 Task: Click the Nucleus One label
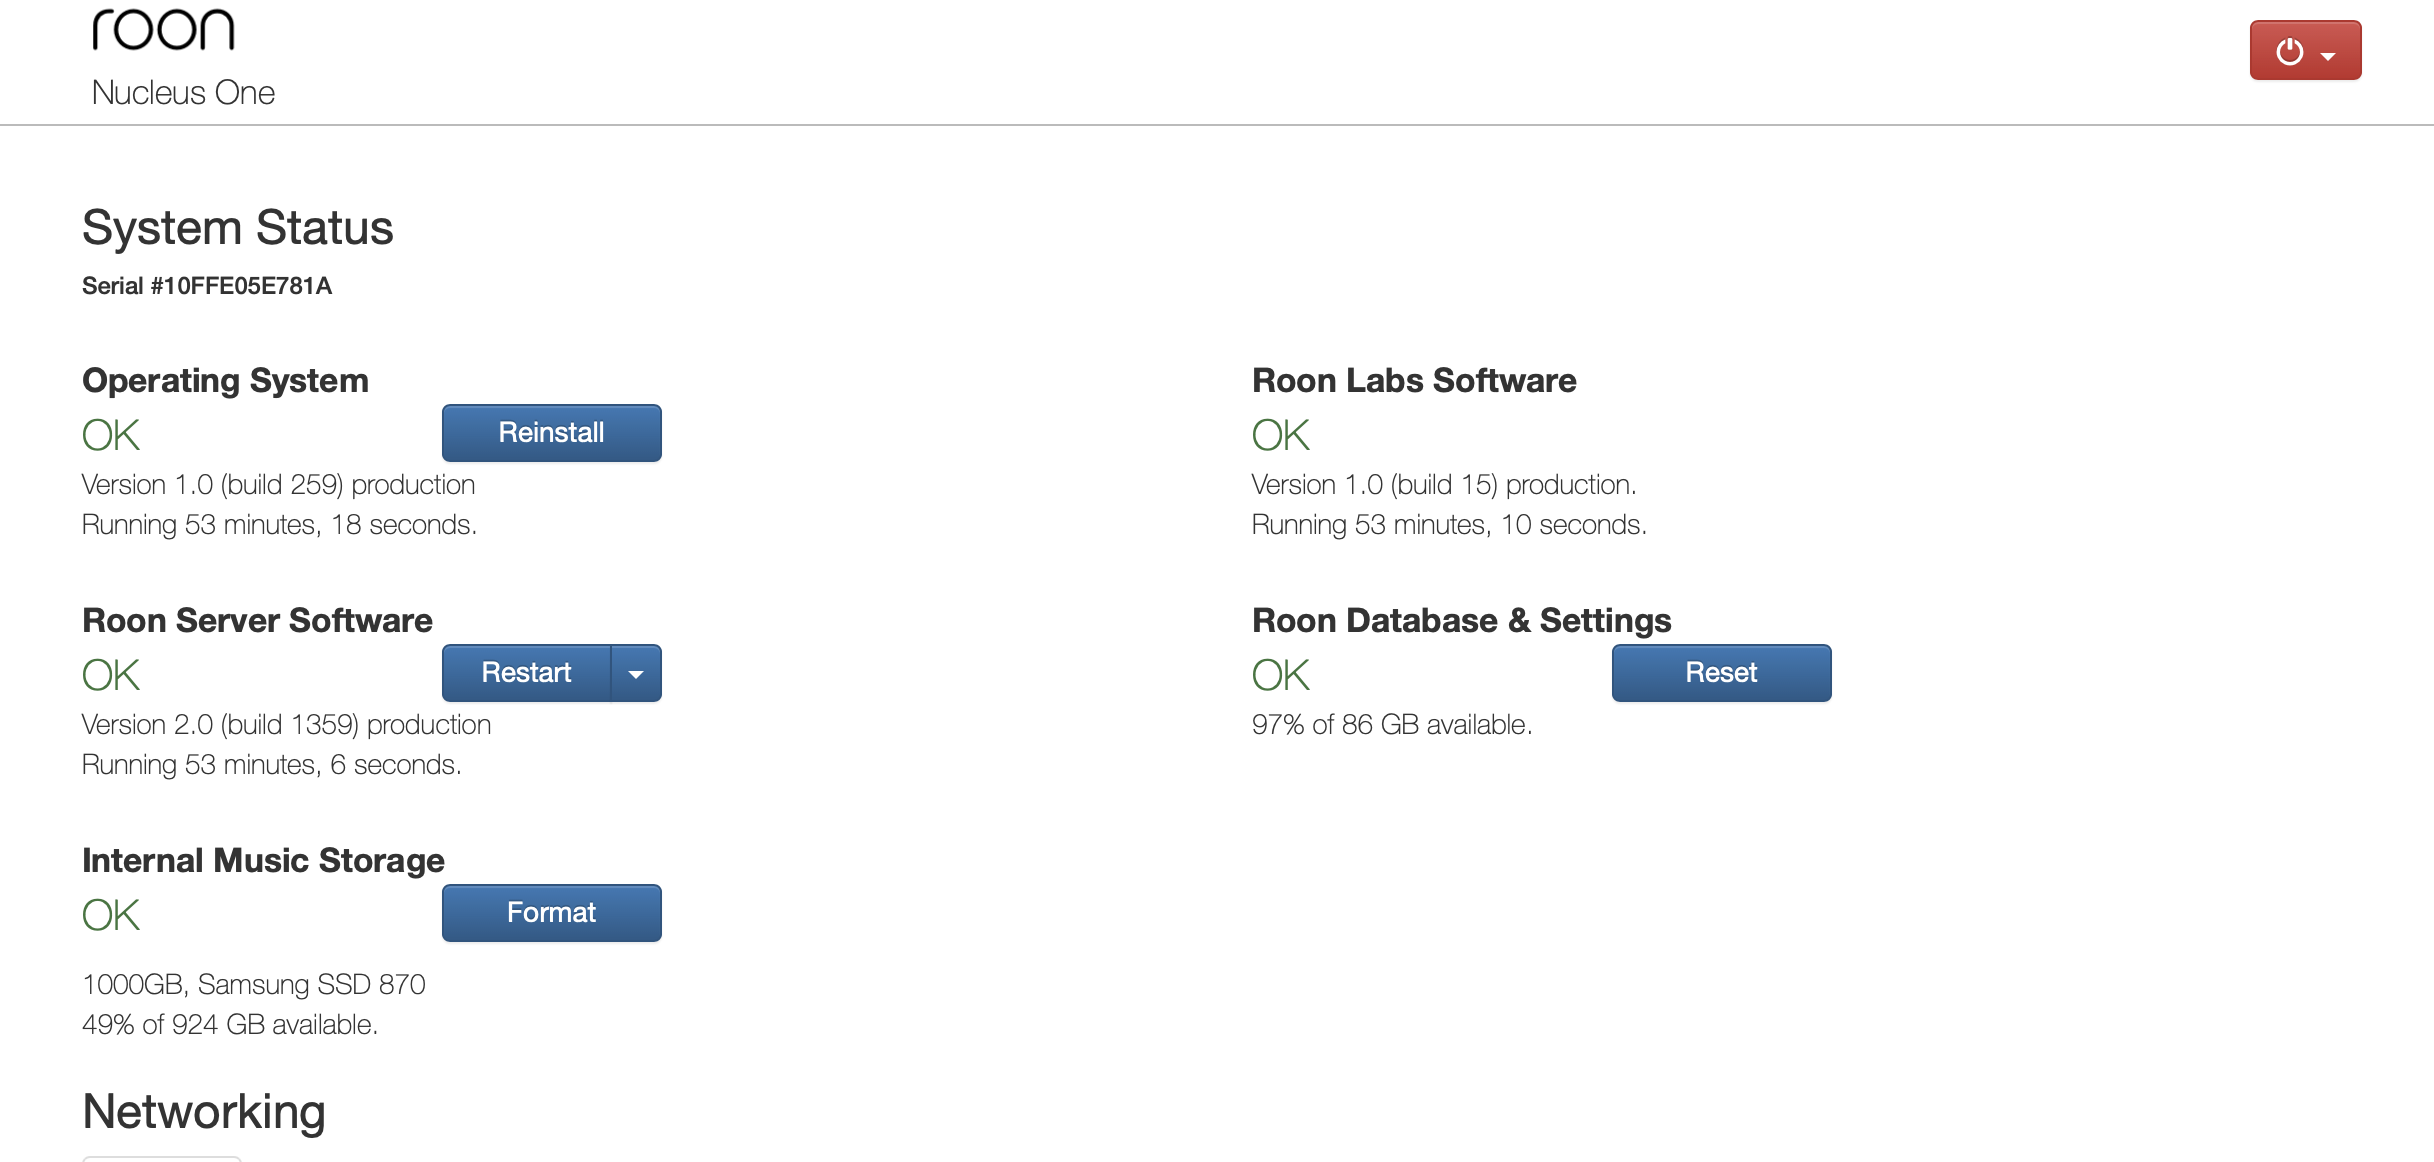click(183, 93)
